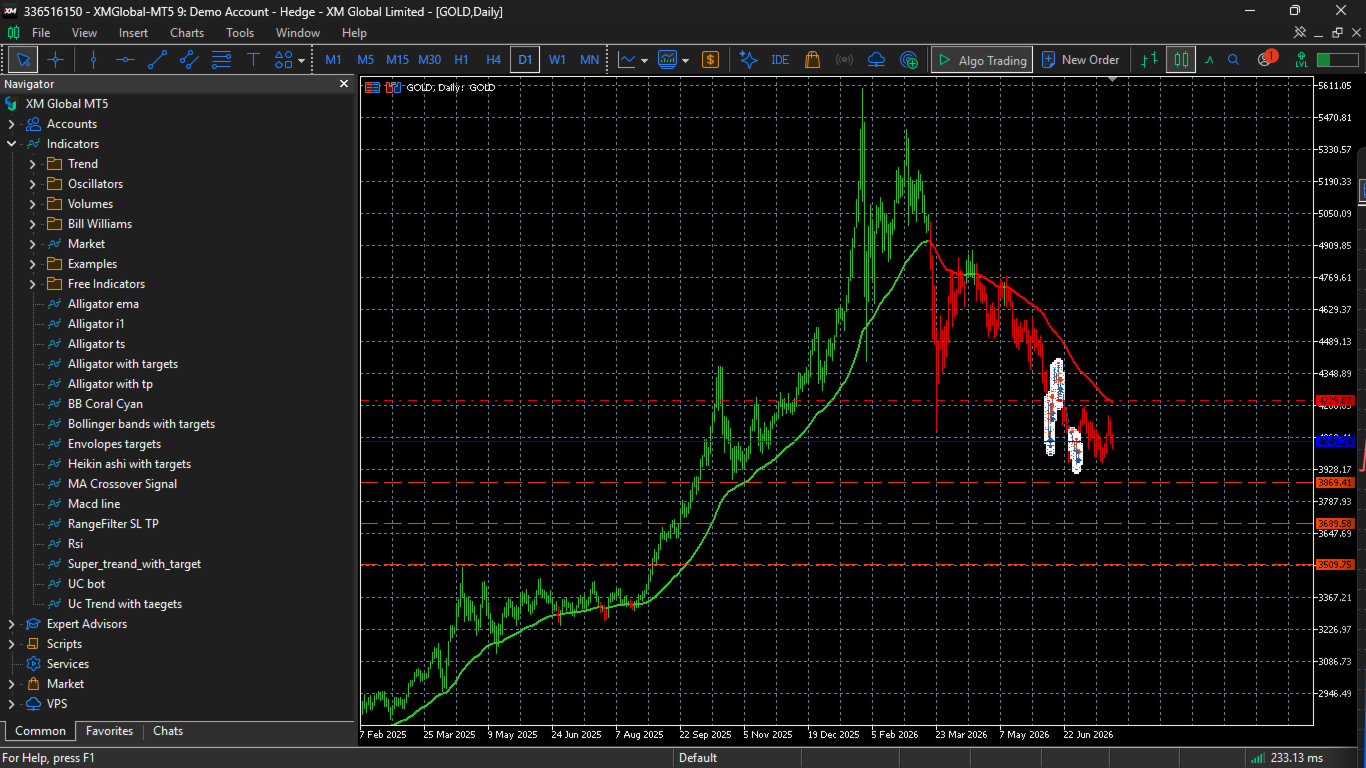Click the New Order button
Viewport: 1366px width, 768px height.
pyautogui.click(x=1079, y=60)
